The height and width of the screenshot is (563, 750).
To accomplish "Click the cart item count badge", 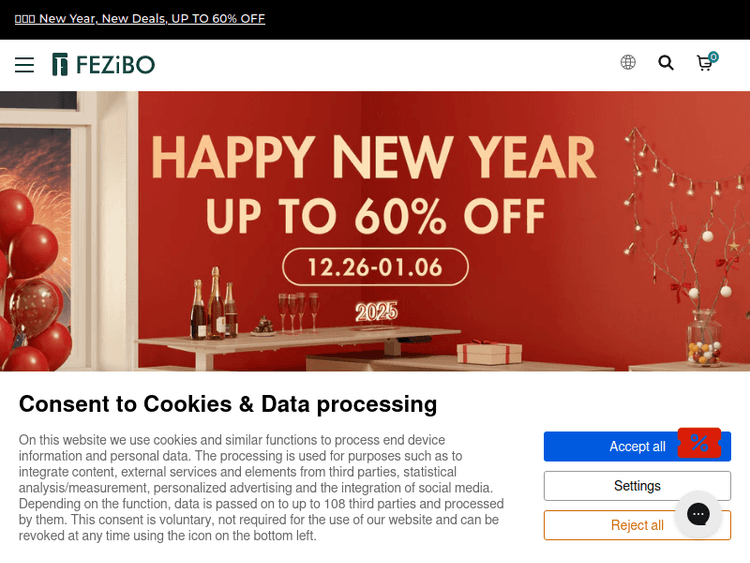I will tap(713, 57).
